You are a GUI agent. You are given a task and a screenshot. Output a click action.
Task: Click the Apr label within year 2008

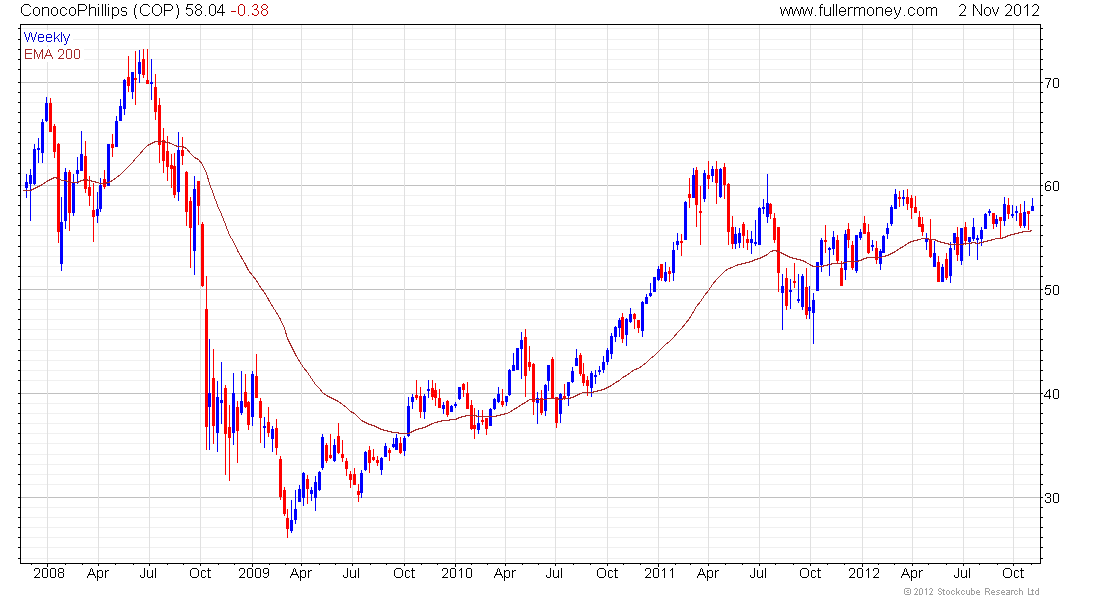98,573
